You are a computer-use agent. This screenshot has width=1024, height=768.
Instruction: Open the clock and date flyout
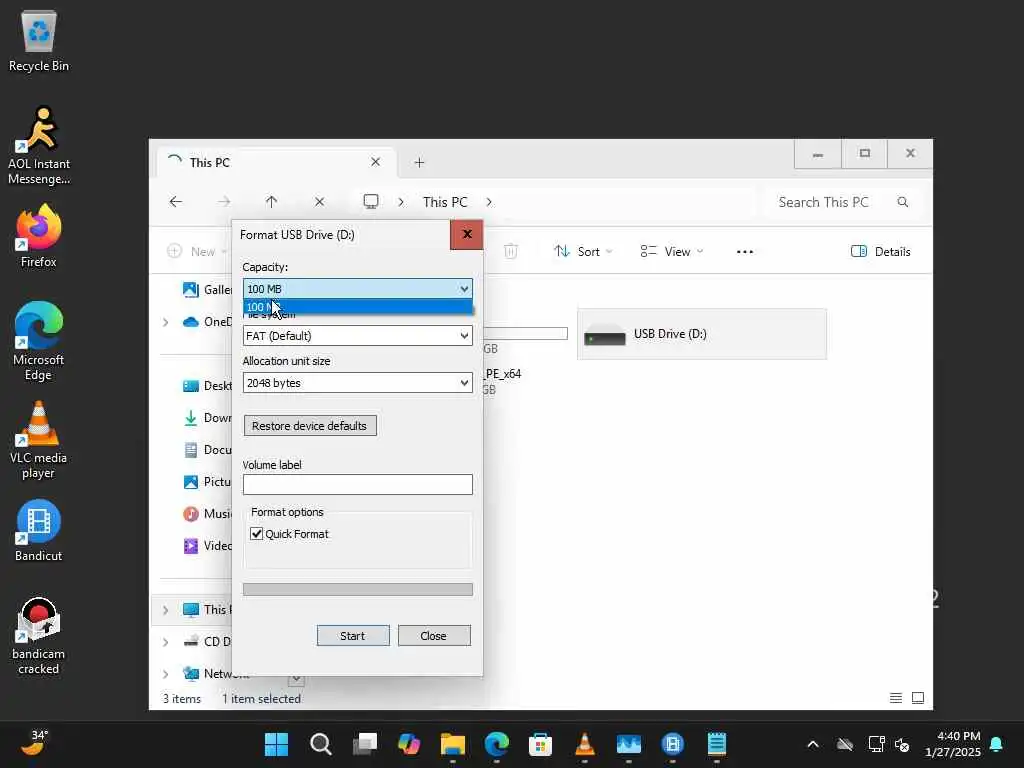click(x=952, y=744)
